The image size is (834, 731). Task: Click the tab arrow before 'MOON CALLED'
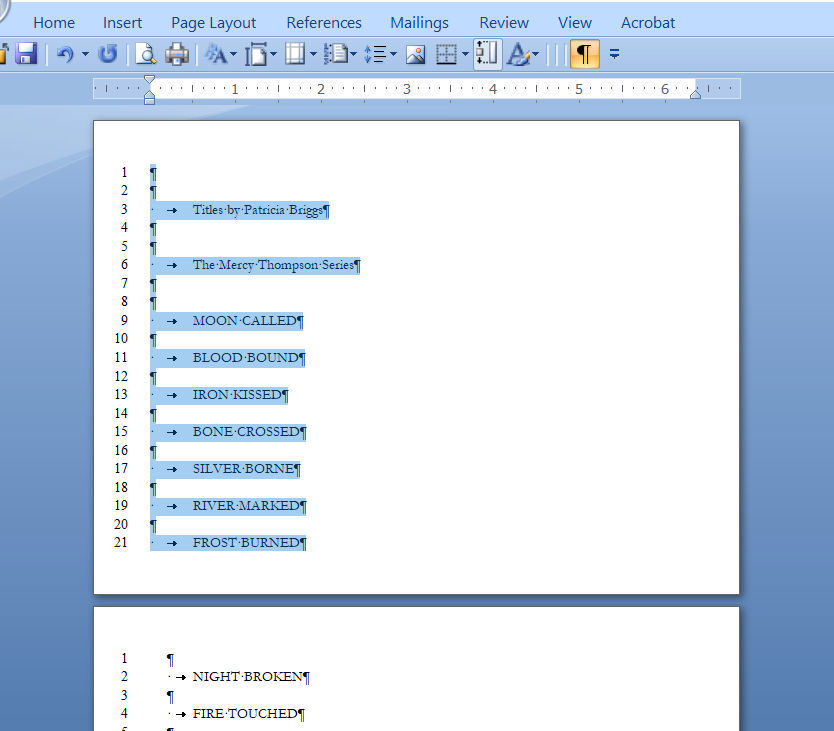pos(171,321)
